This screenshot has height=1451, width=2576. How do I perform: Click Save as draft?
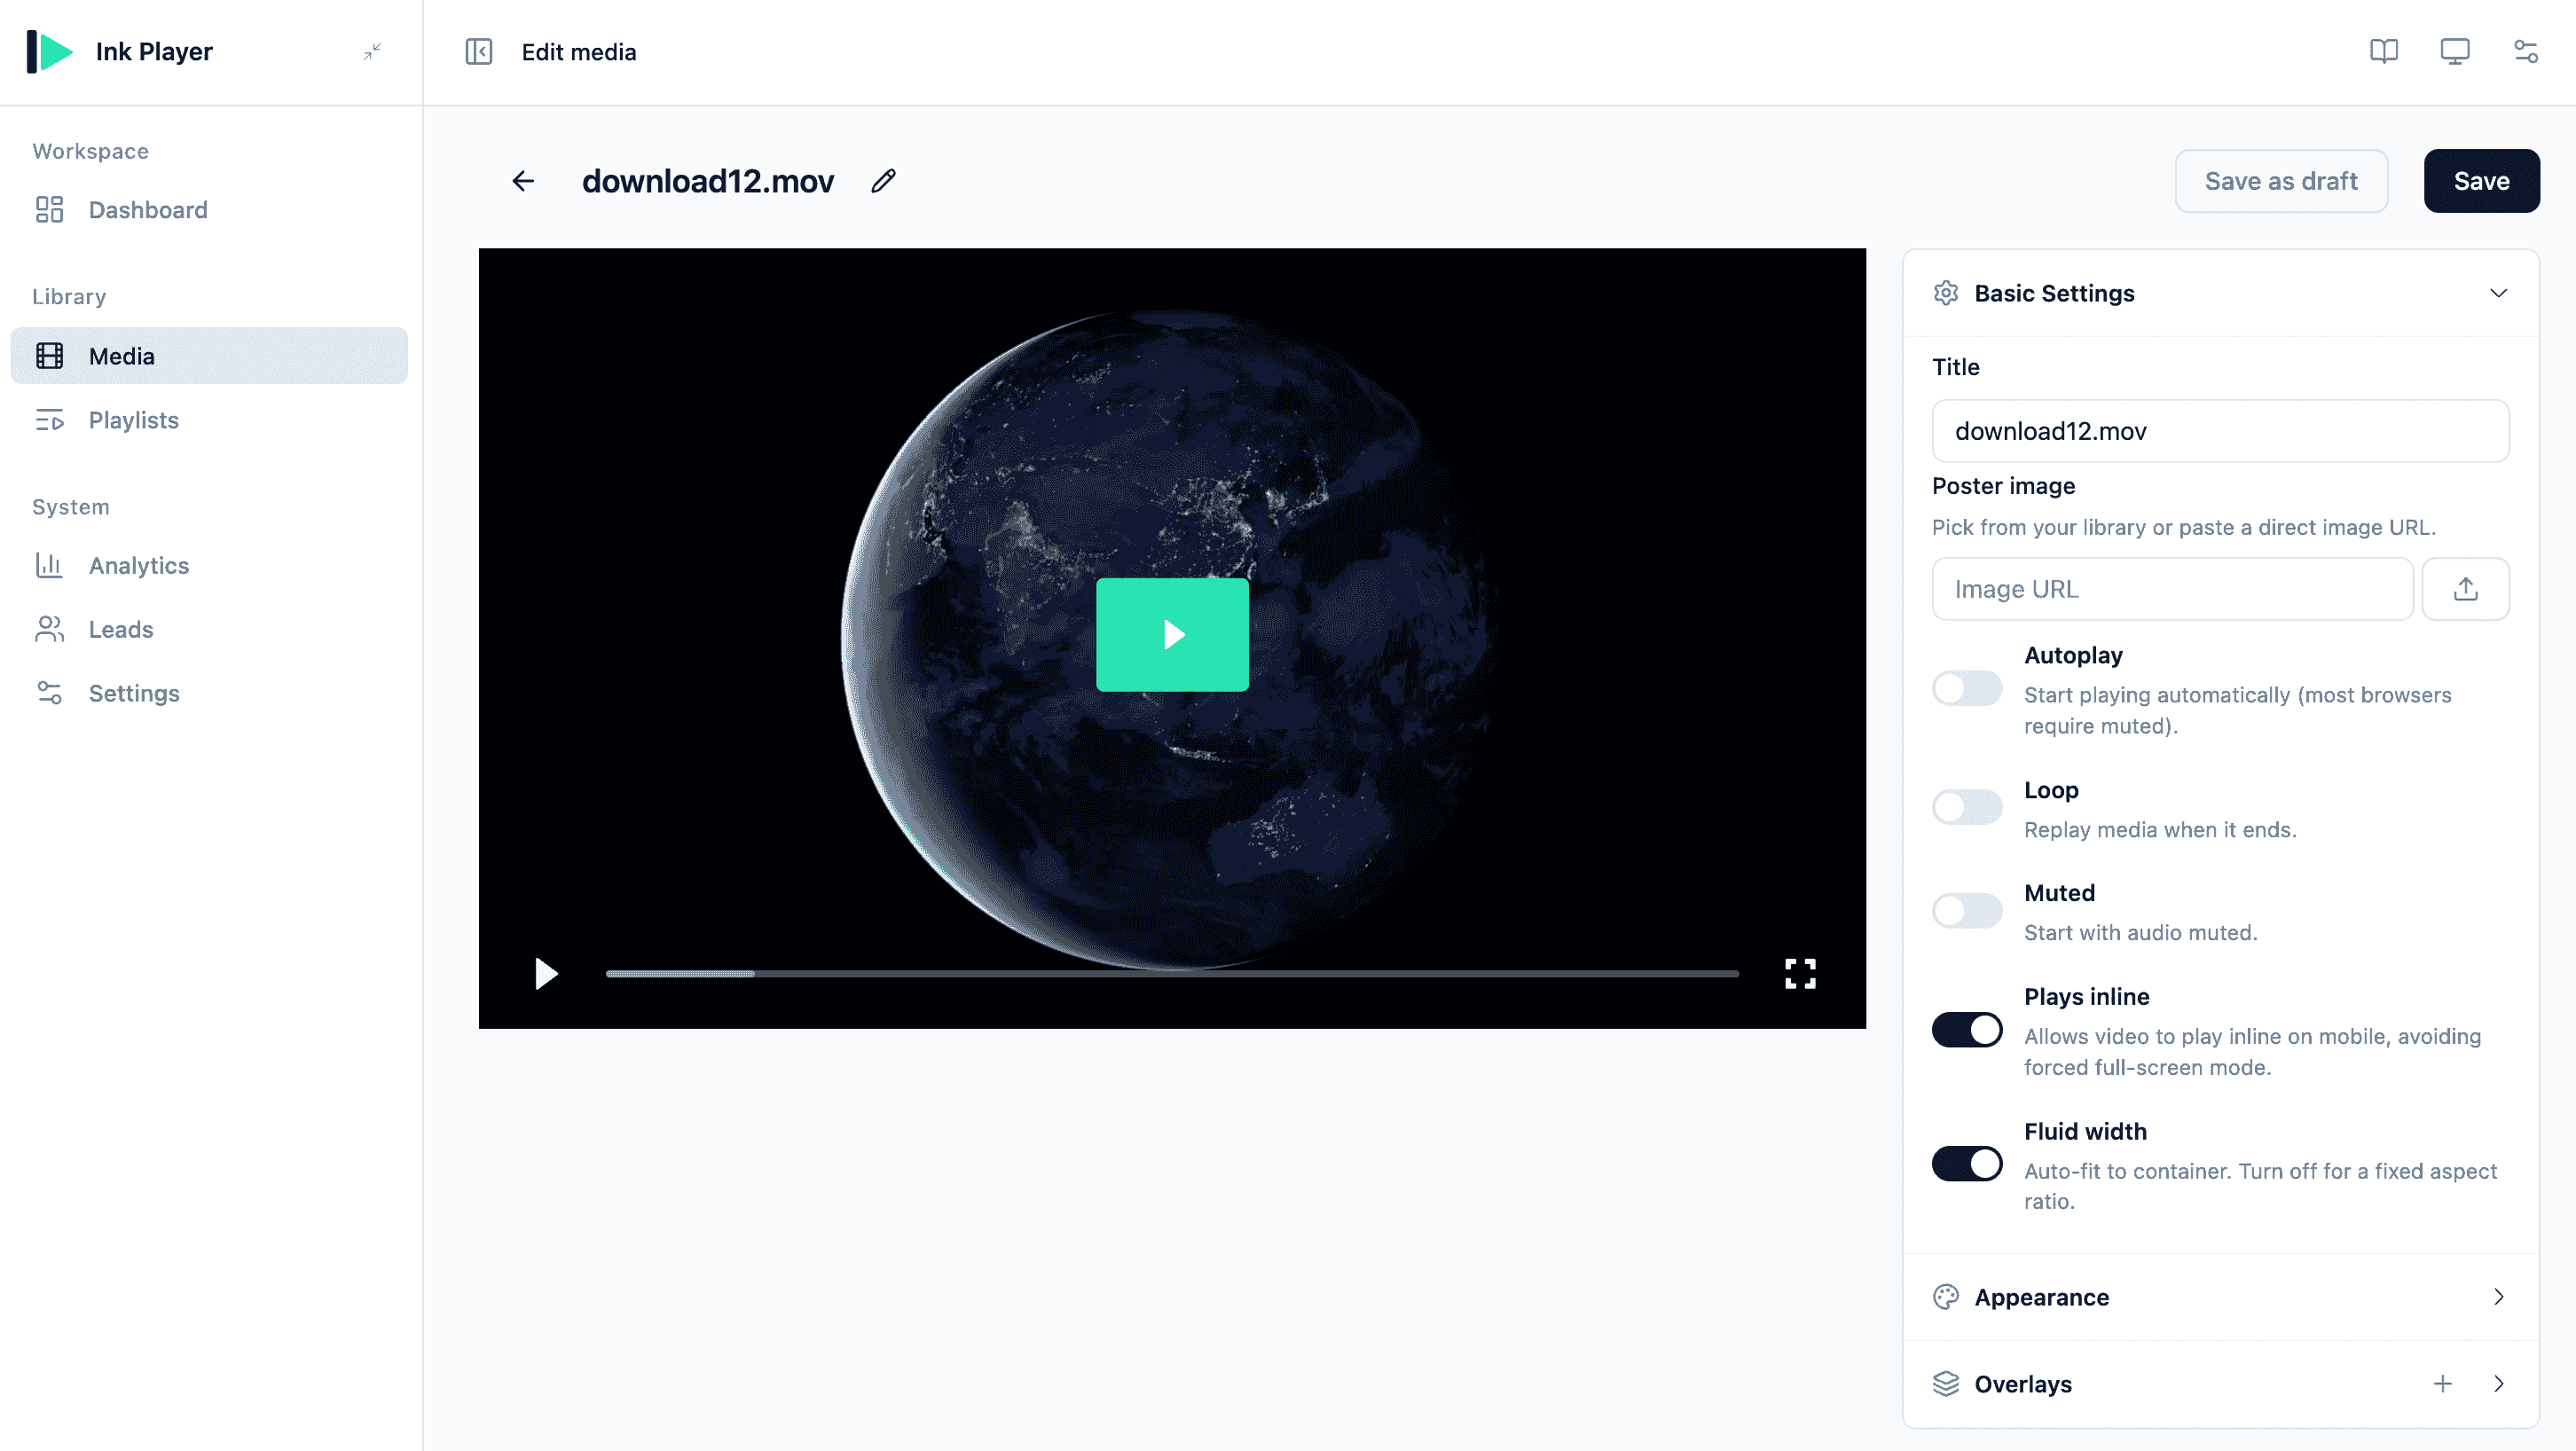click(x=2281, y=181)
